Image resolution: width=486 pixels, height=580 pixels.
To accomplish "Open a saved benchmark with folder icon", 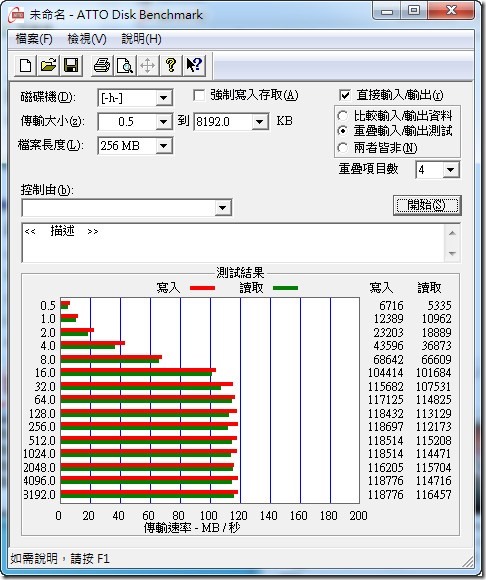I will tap(48, 65).
